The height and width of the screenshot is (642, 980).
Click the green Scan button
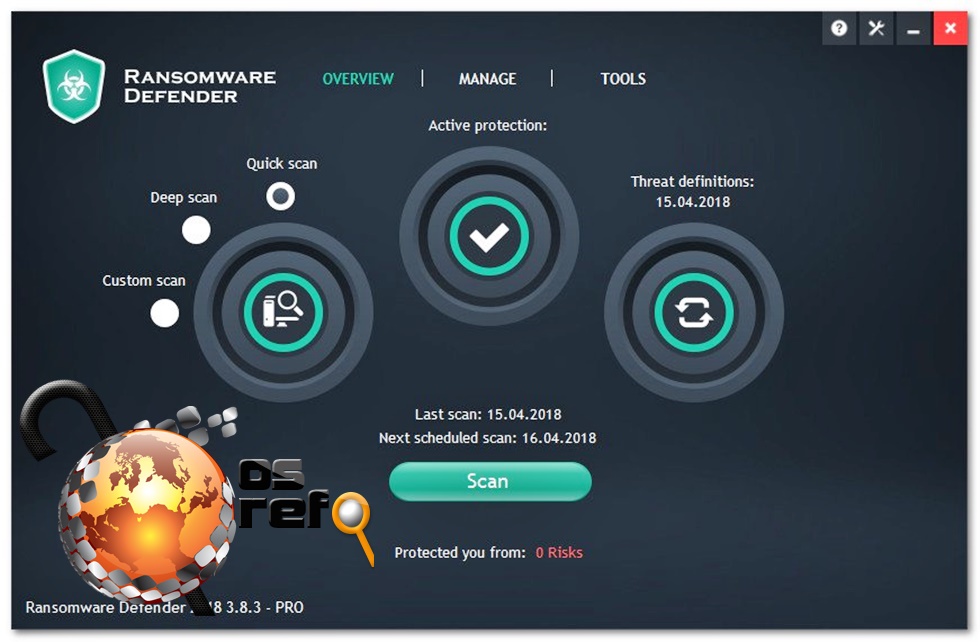(490, 481)
